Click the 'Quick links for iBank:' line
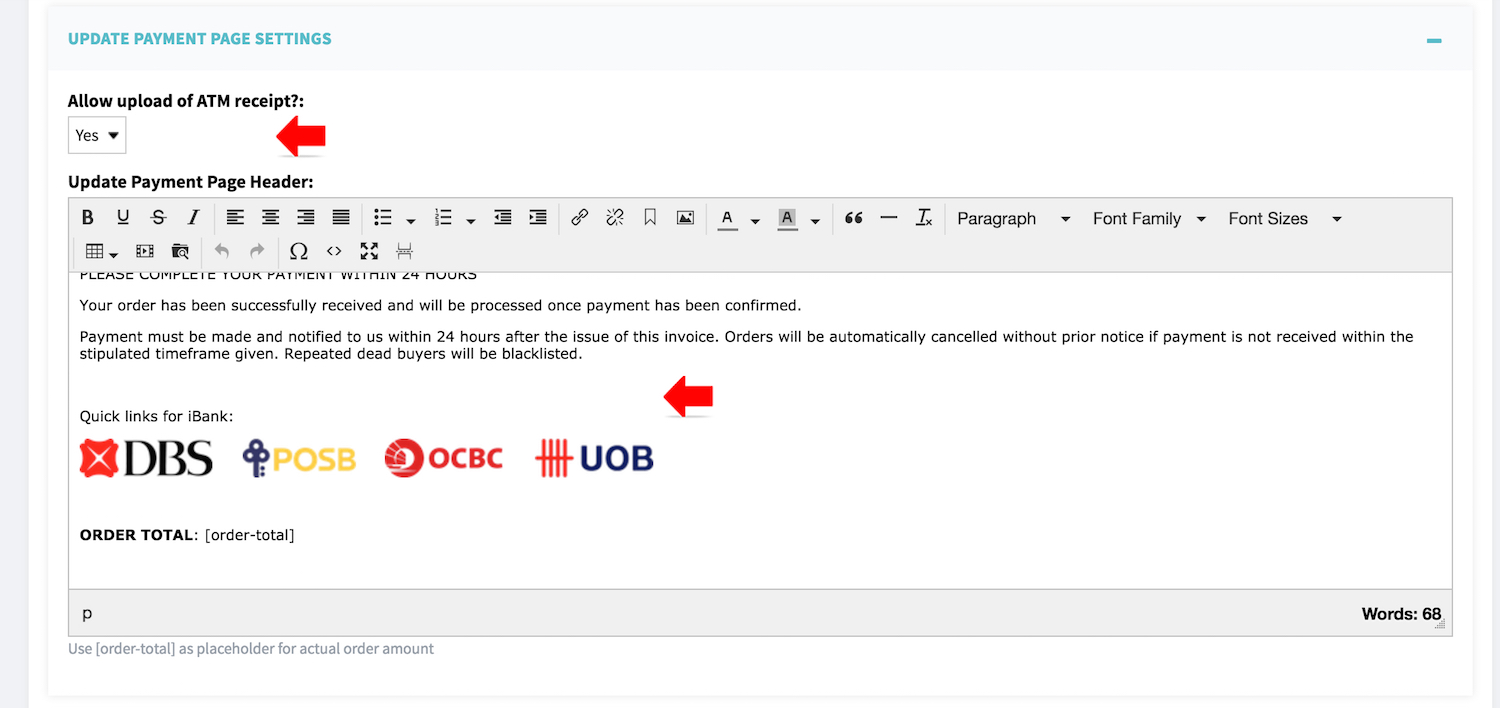The image size is (1500, 708). pyautogui.click(x=156, y=416)
